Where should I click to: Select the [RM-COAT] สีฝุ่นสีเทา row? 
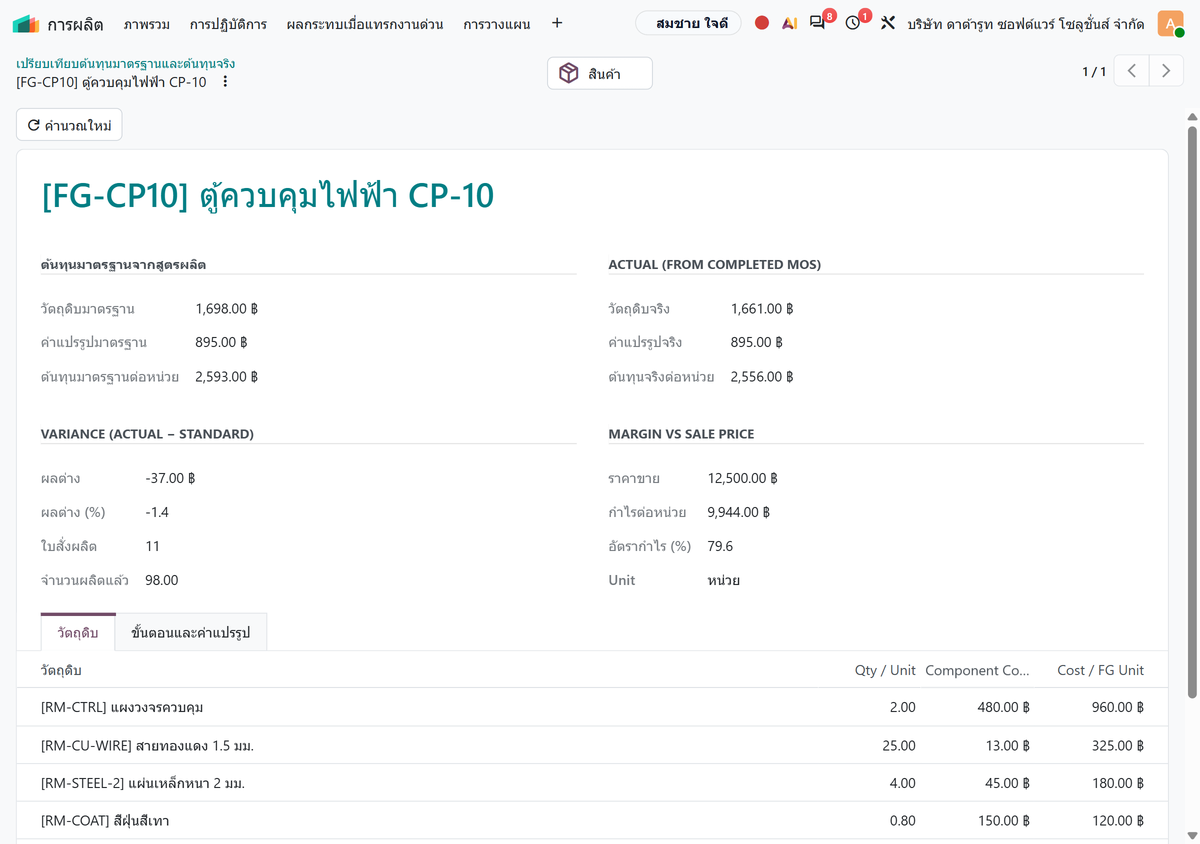(592, 821)
